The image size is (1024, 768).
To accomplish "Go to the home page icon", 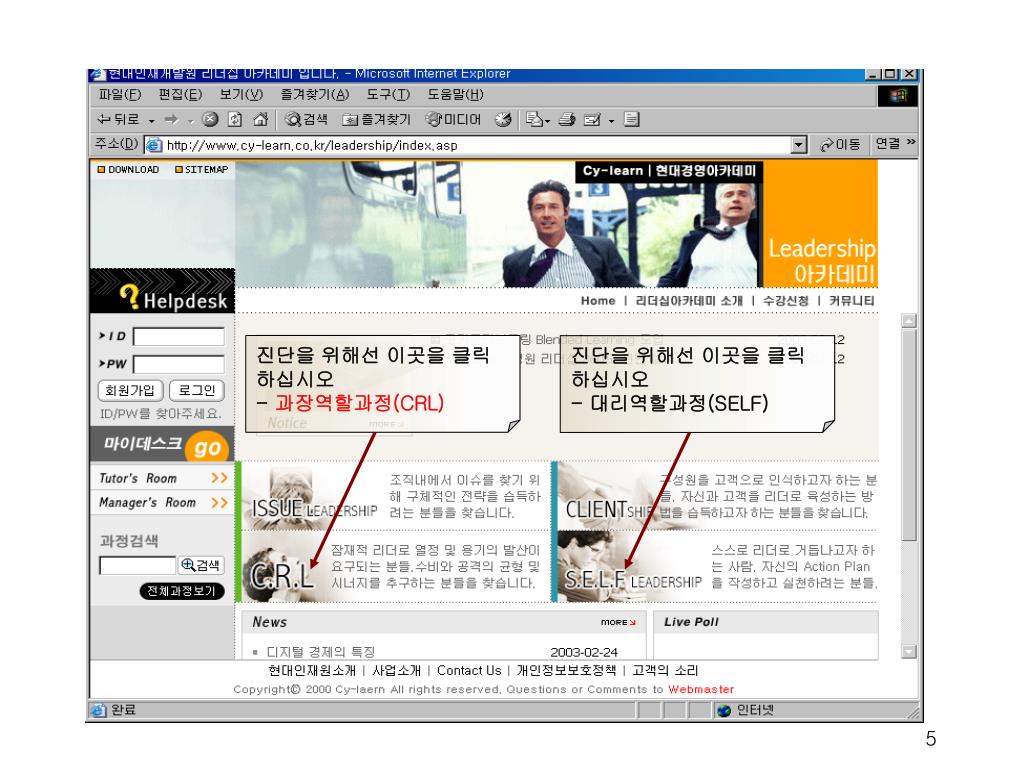I will (x=261, y=119).
